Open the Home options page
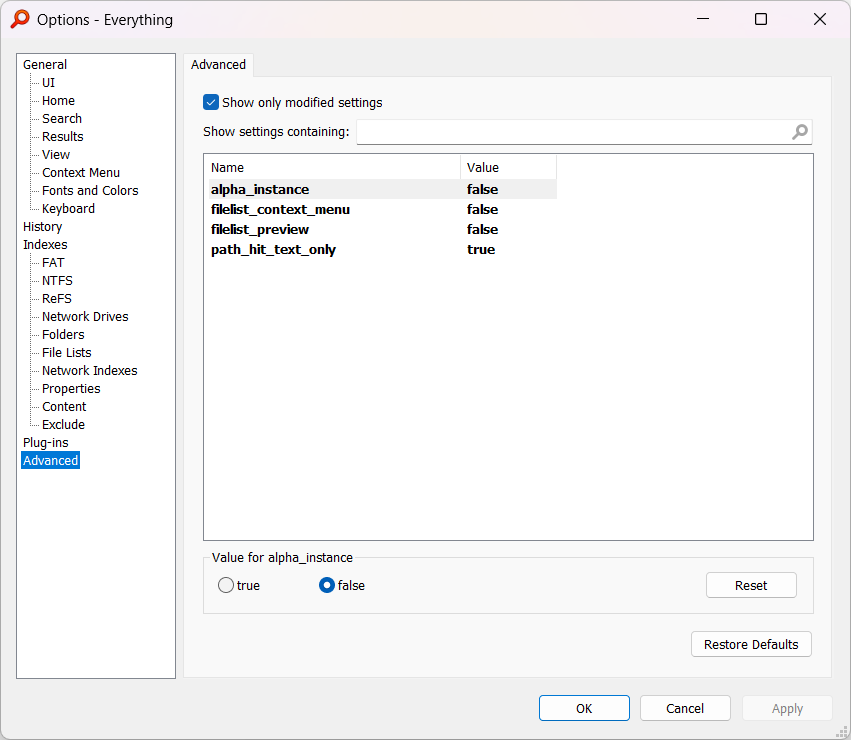Viewport: 851px width, 740px height. [x=58, y=100]
